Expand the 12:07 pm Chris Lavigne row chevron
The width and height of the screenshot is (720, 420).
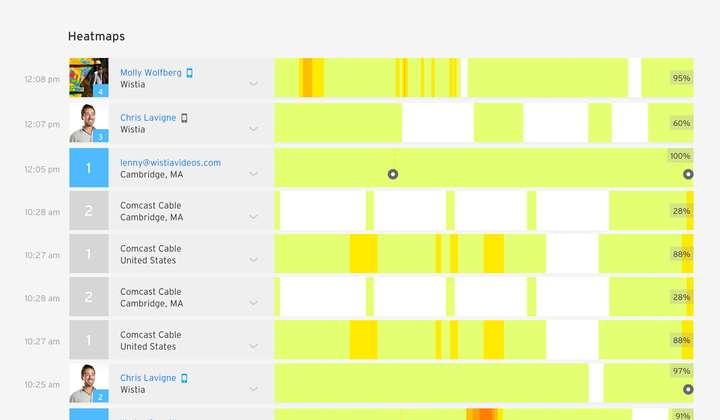(x=253, y=129)
